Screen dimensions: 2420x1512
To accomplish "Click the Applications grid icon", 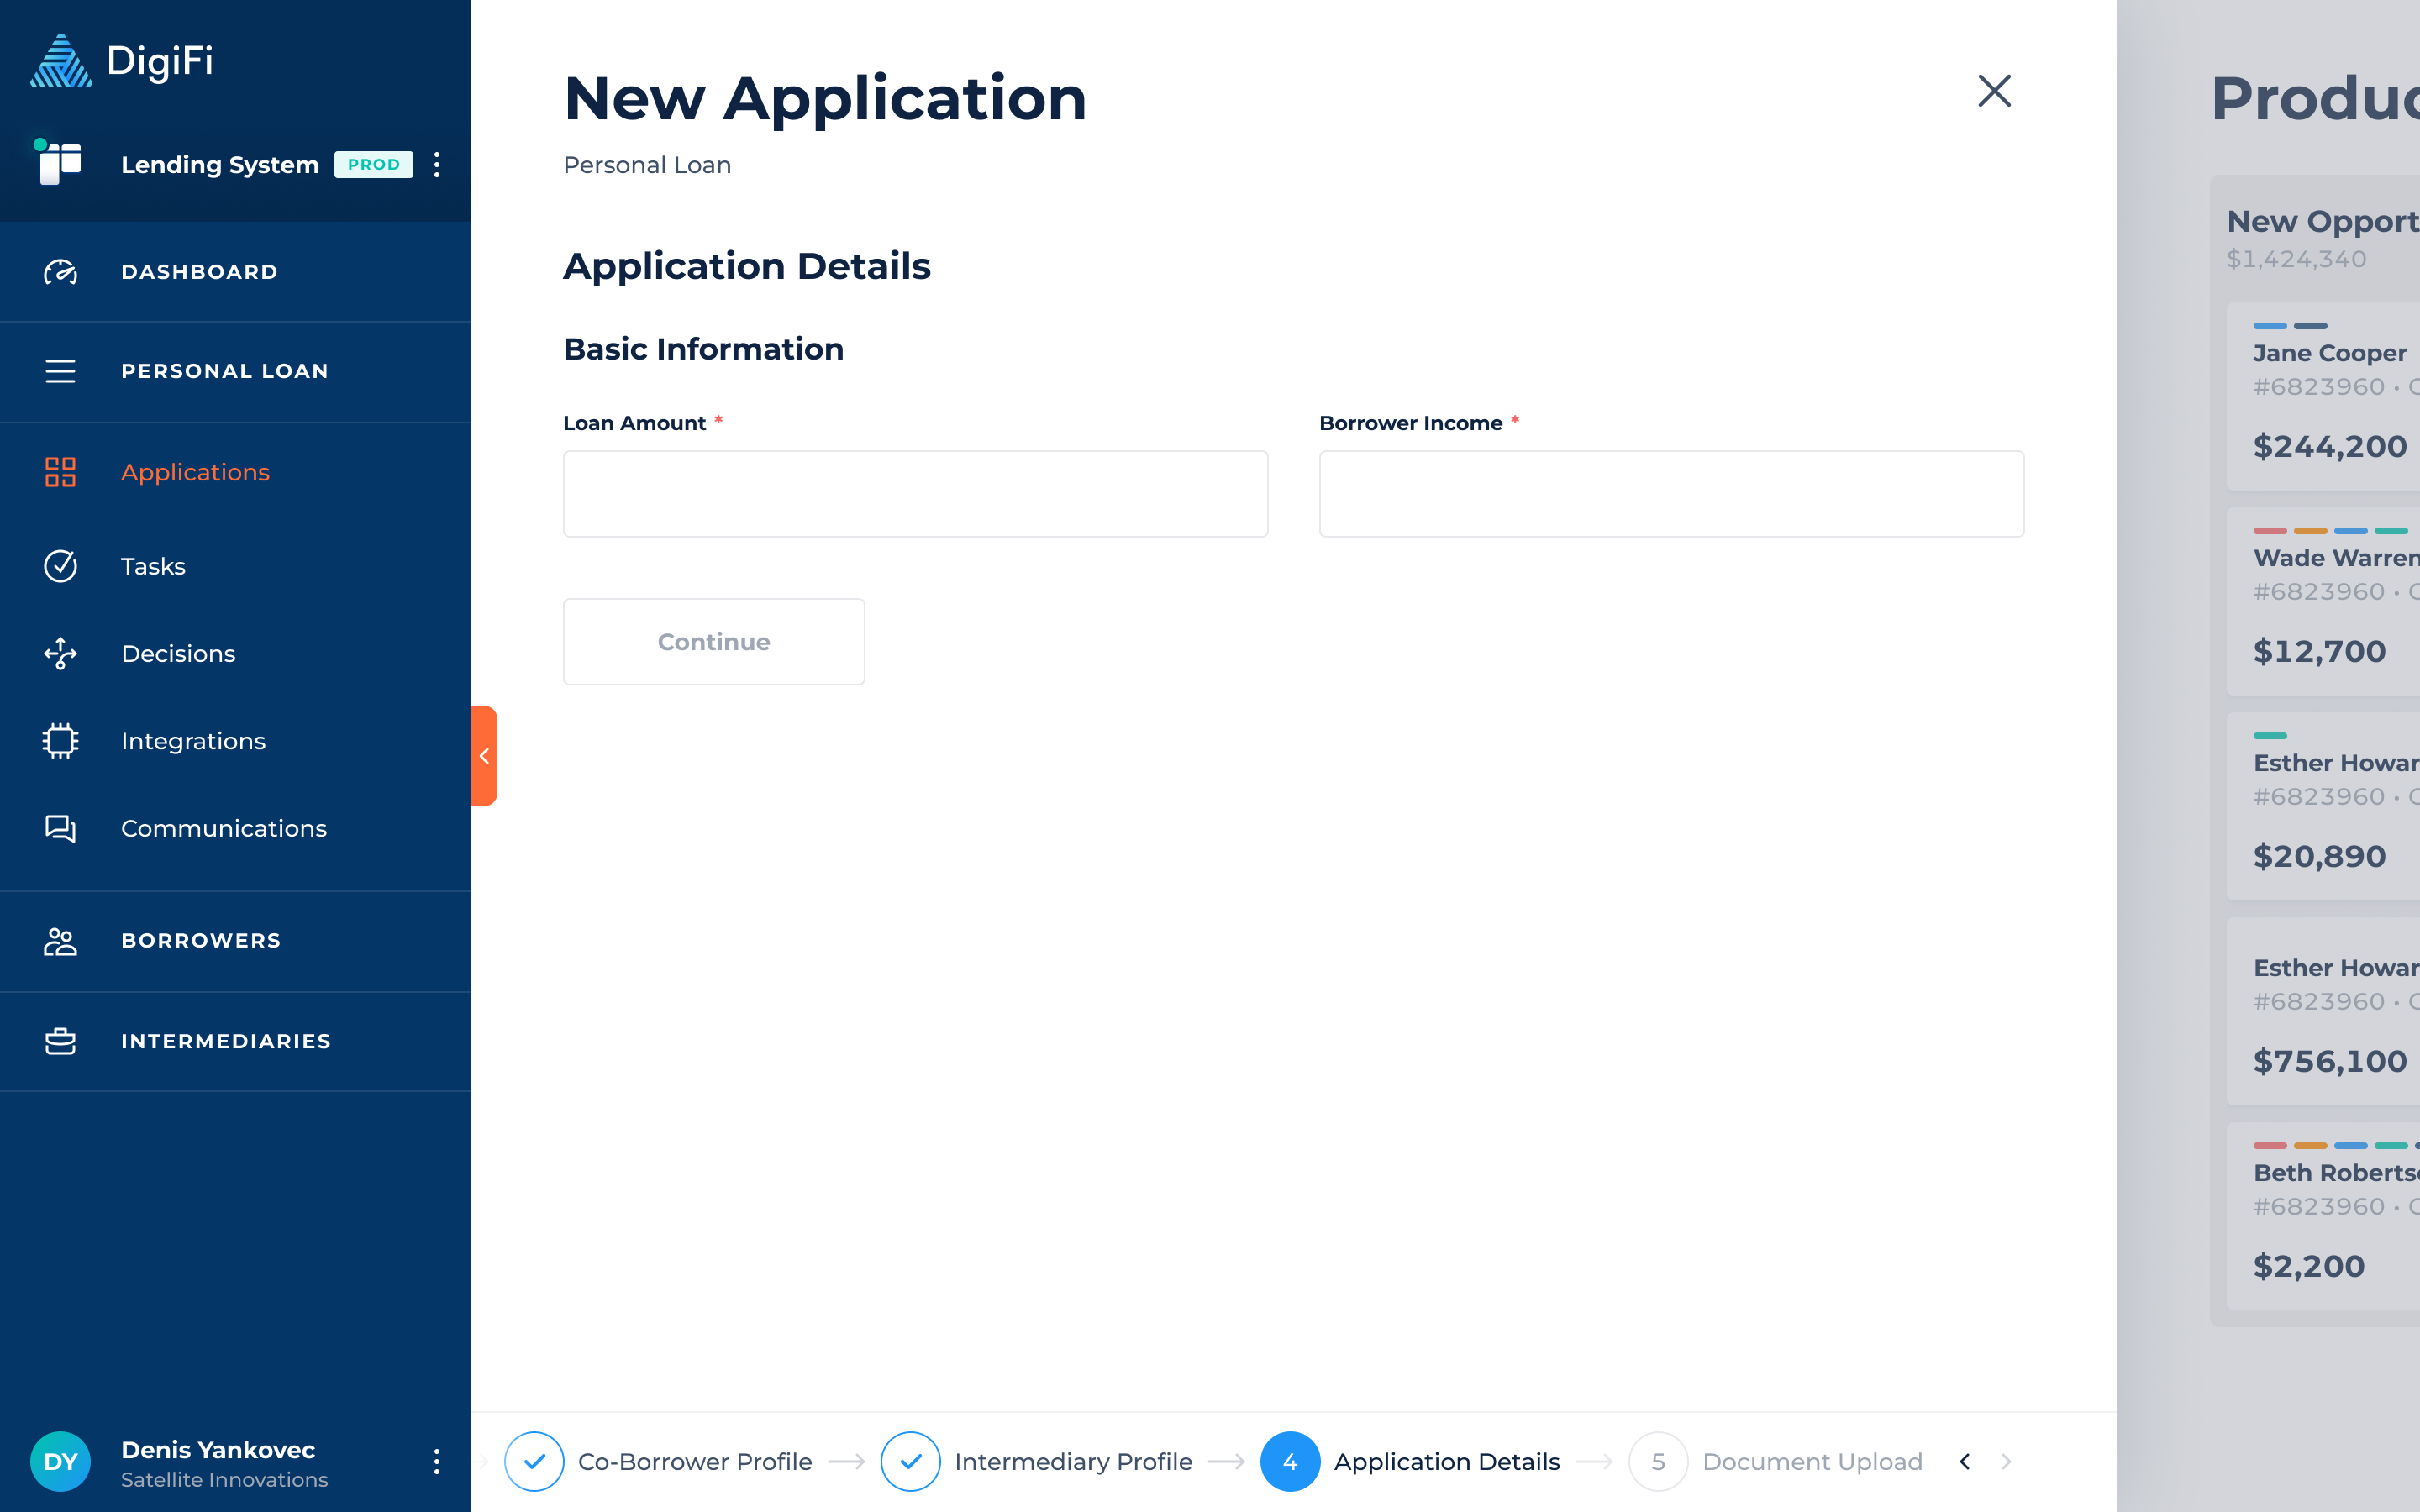I will click(60, 472).
